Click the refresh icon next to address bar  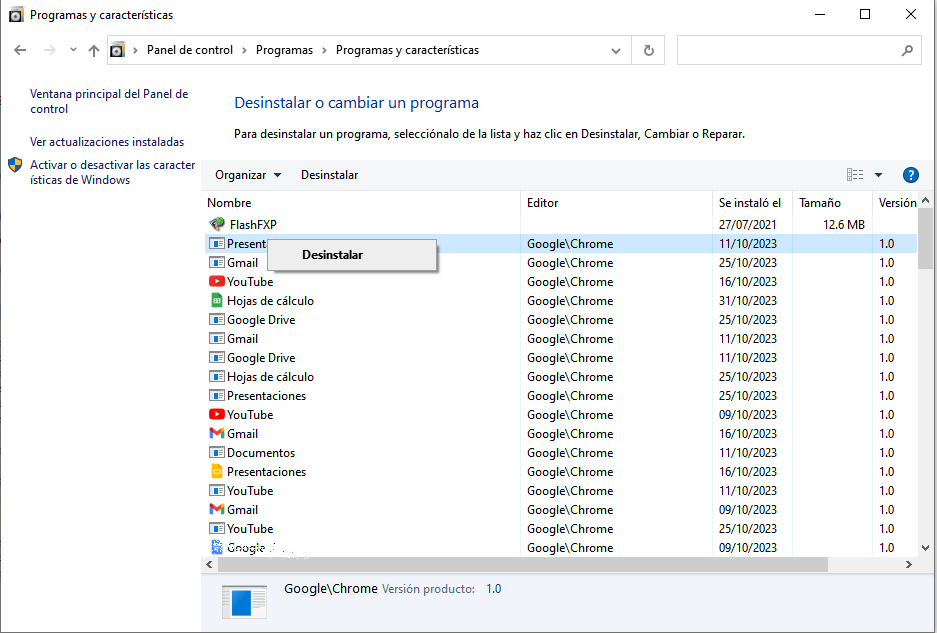click(647, 50)
